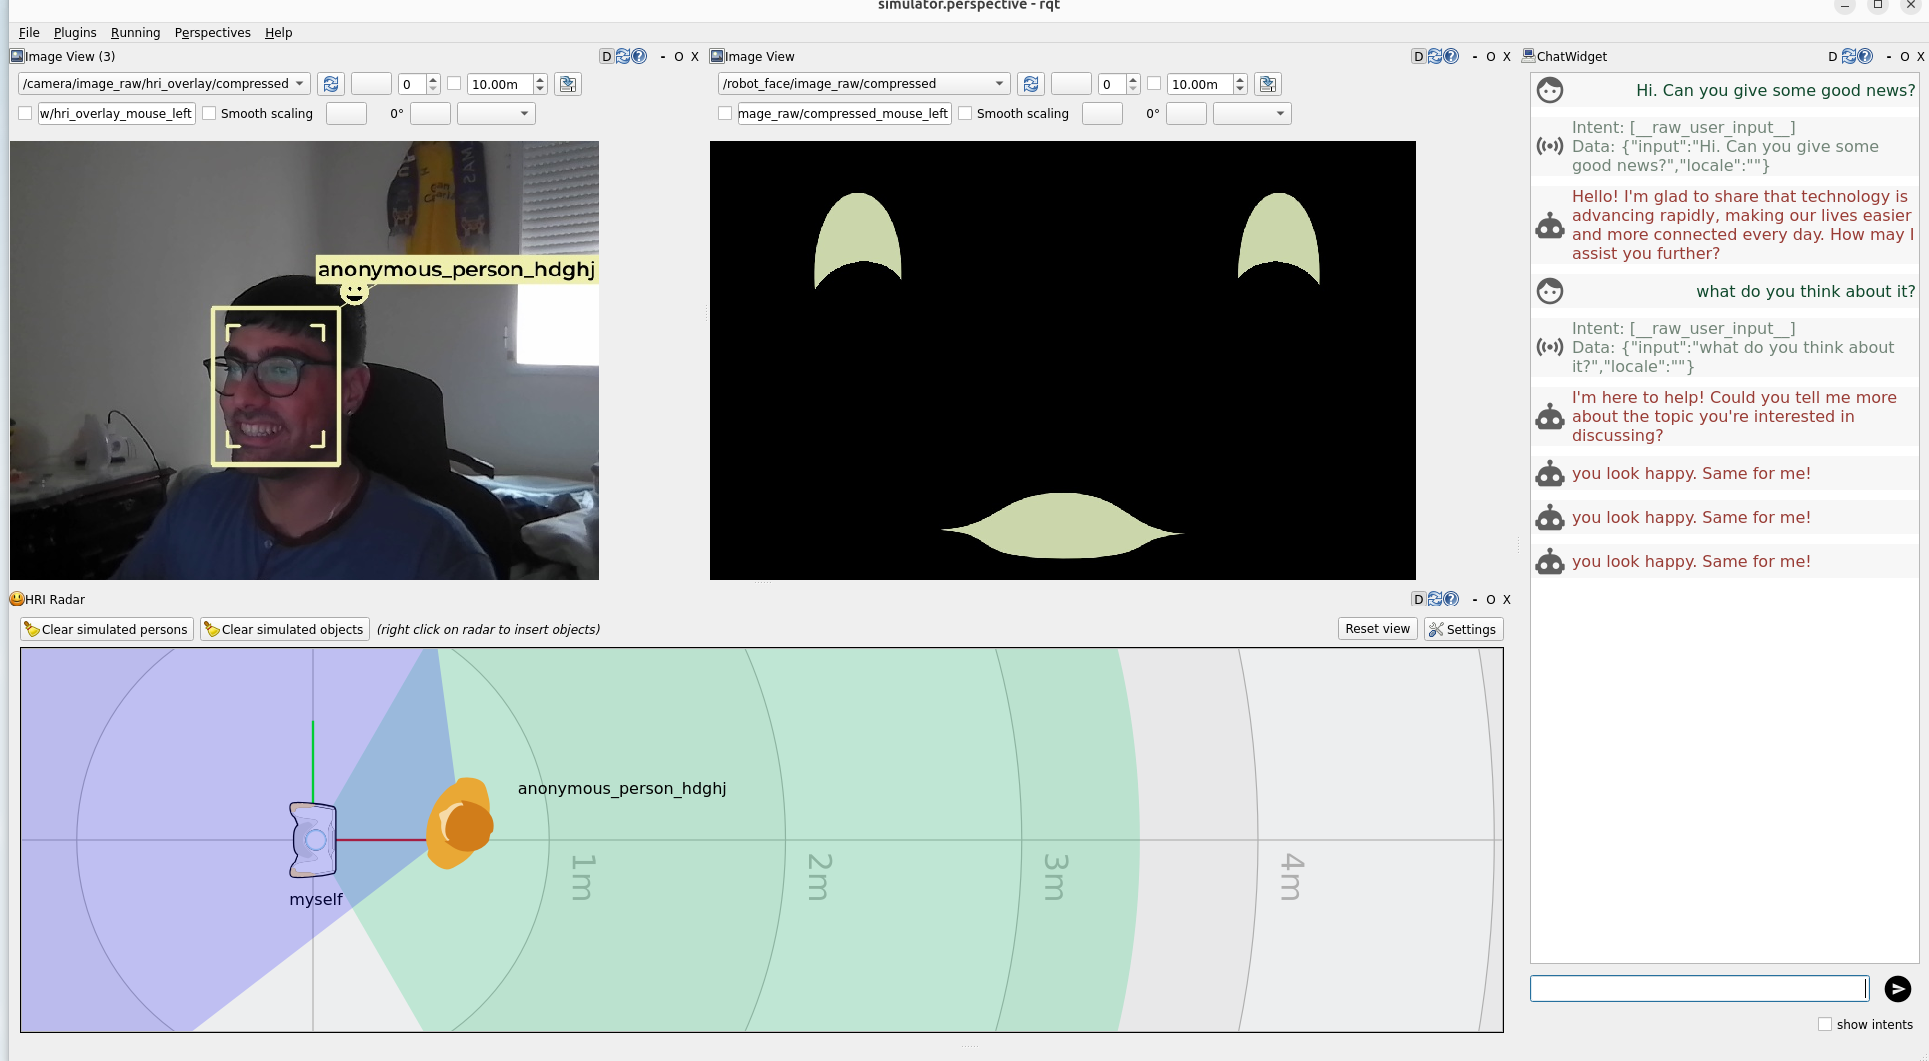Open help for robot_face Image View panel
Screen dimensions: 1929x1061
pyautogui.click(x=1451, y=57)
